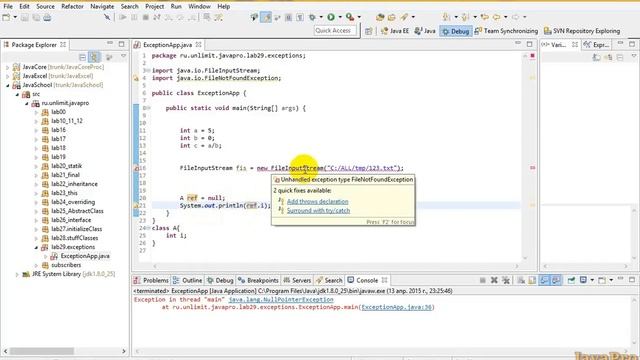This screenshot has height=360, width=640.
Task: Toggle Pin Console button
Action: [x=571, y=280]
